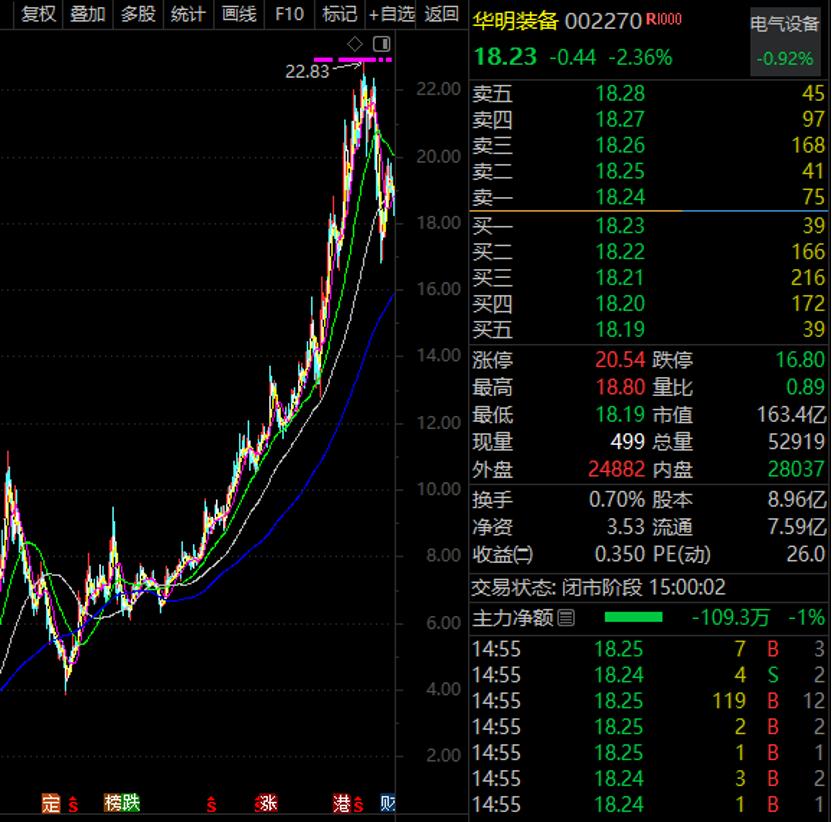Viewport: 832px width, 822px height.
Task: Click the blue 财 event marker
Action: 388,802
